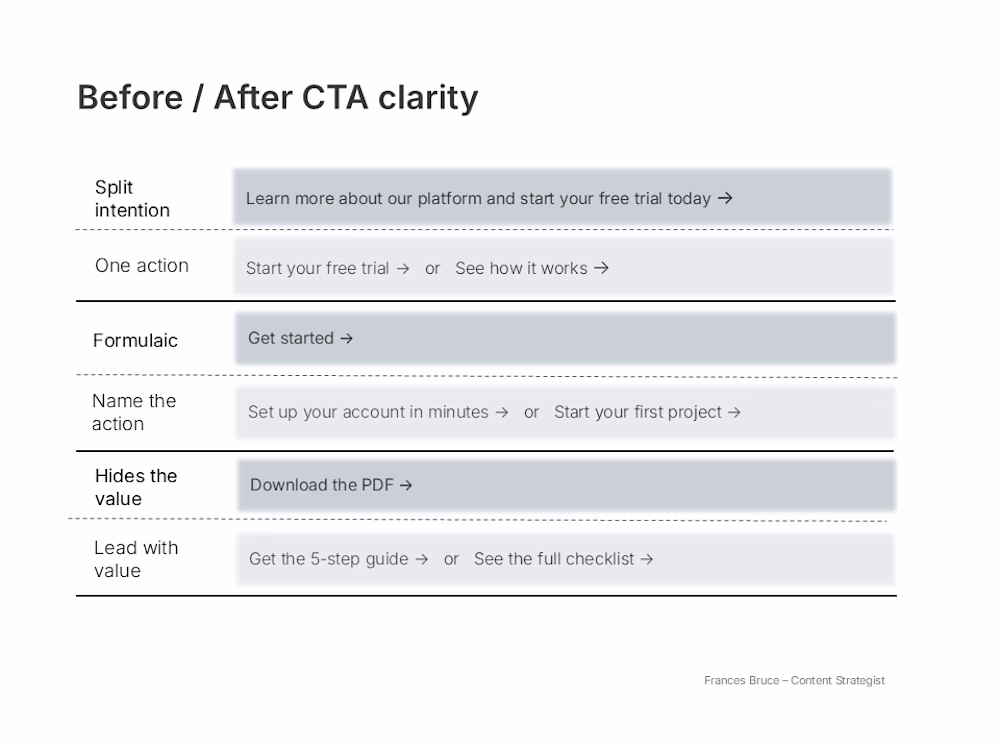
Task: Select the "Split intention" row label
Action: 132,198
